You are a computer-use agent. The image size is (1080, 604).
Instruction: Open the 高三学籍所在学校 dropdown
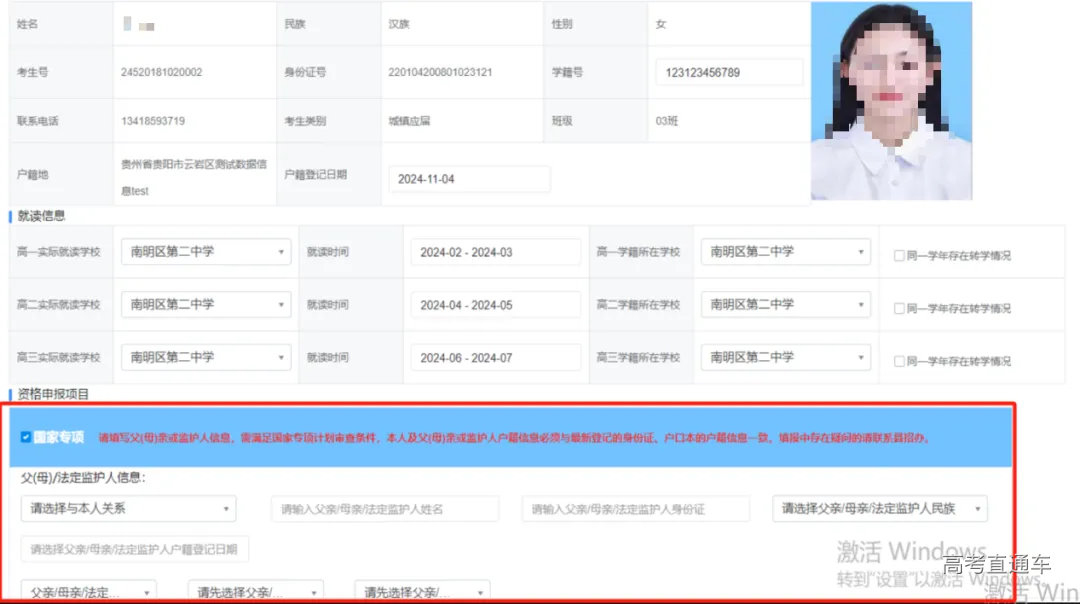786,356
